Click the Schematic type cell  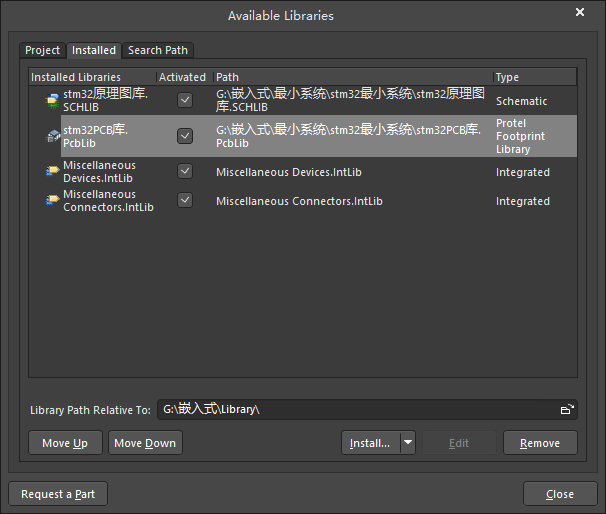(521, 101)
